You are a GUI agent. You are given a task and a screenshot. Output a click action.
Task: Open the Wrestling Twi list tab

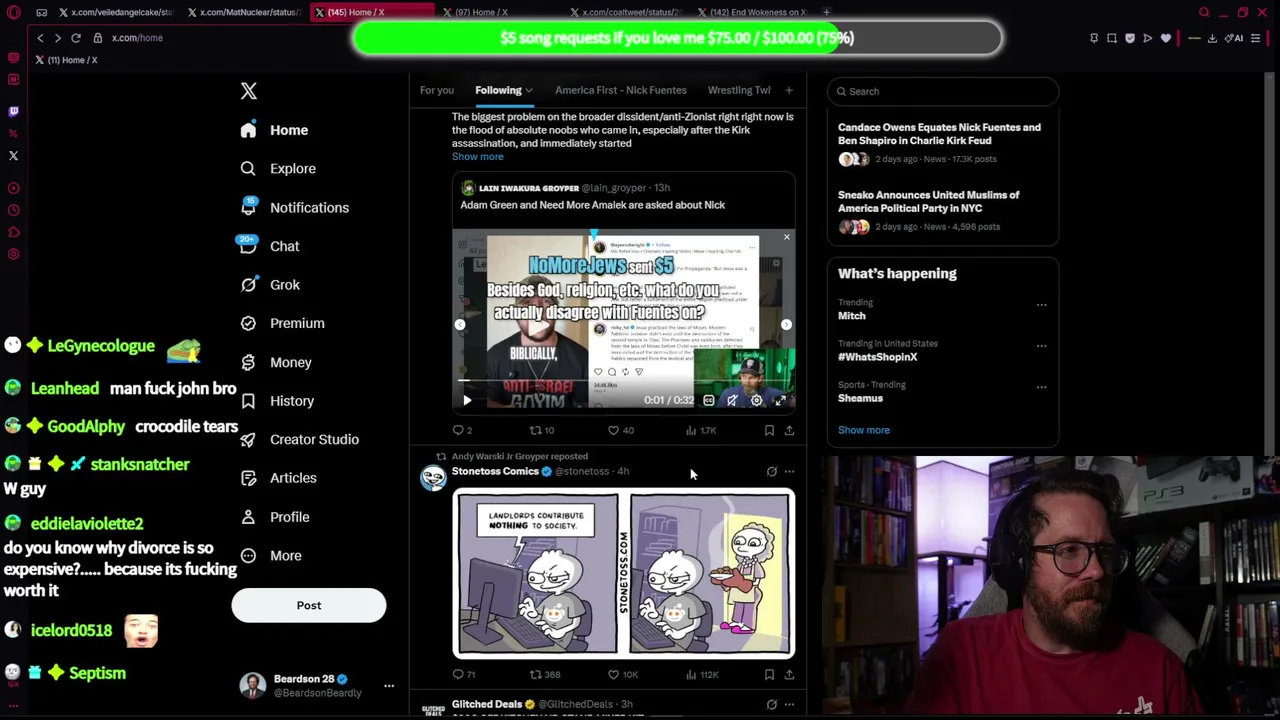click(x=739, y=90)
